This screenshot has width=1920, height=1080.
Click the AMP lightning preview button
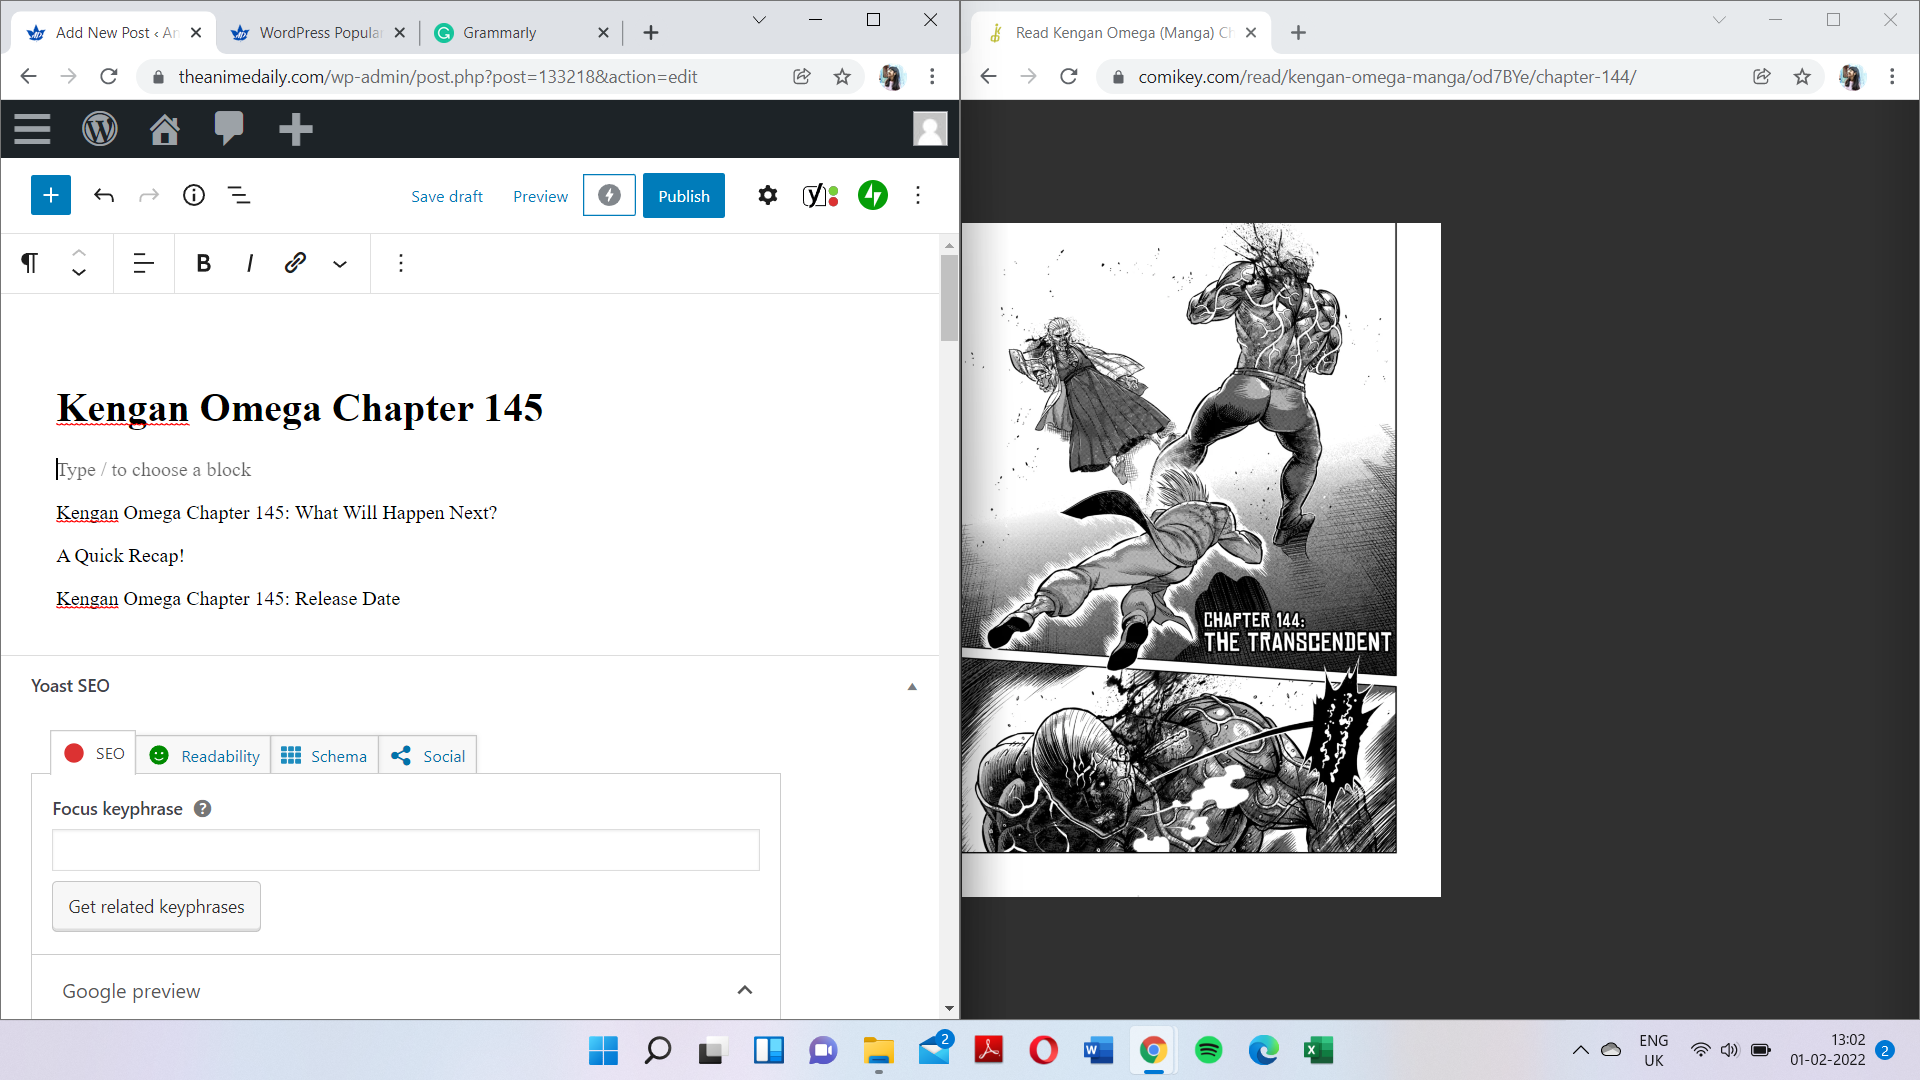coord(609,195)
